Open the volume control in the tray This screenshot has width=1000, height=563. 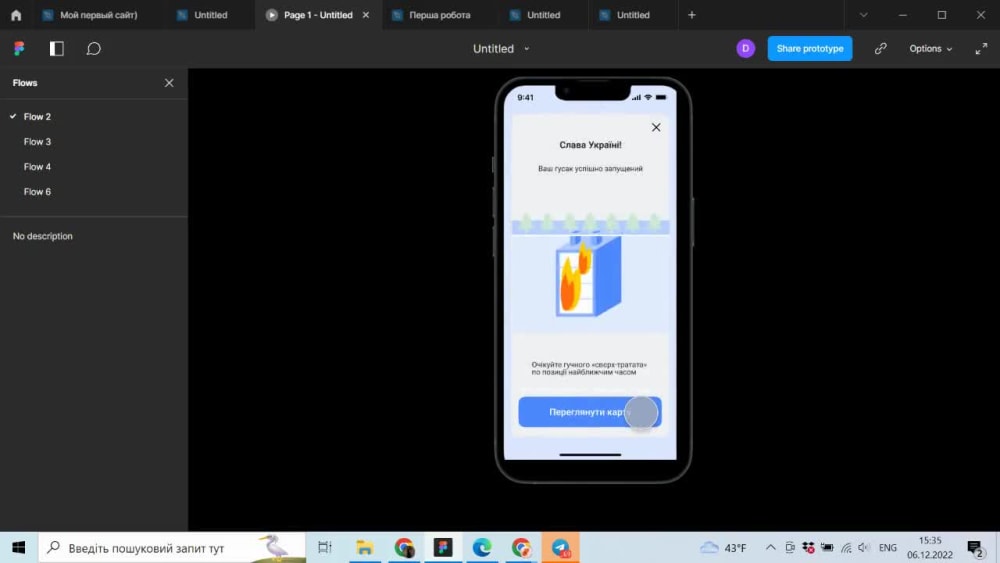pos(864,548)
